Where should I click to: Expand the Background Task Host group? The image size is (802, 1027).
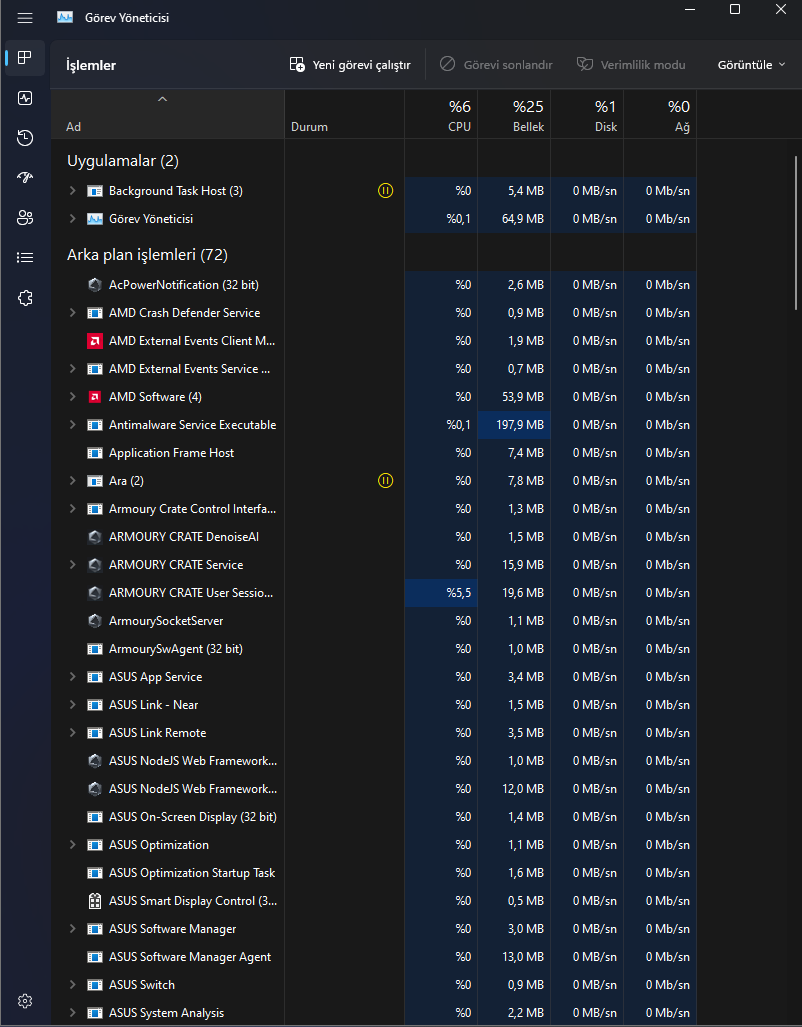[x=73, y=191]
